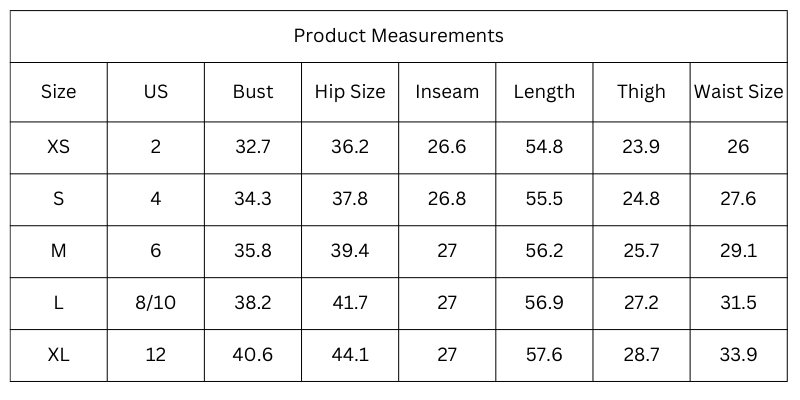This screenshot has height=400, width=800.
Task: Select the Thigh column header
Action: point(641,92)
